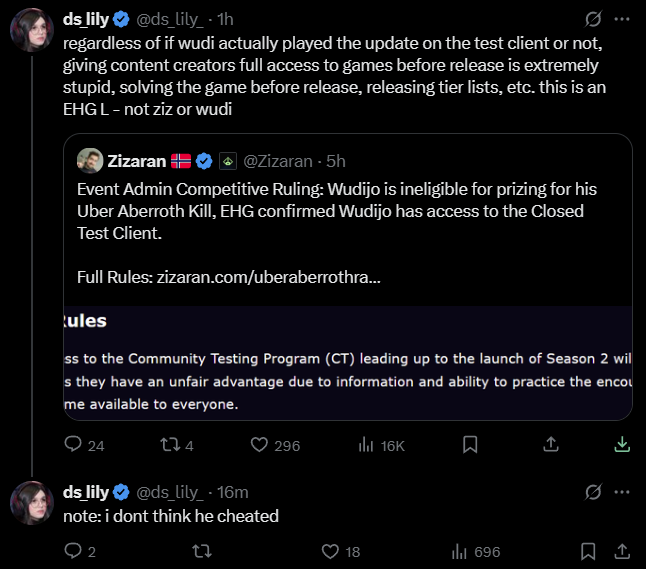The height and width of the screenshot is (569, 646).
Task: Open the Rules image preview in quoted tweet
Action: [348, 363]
